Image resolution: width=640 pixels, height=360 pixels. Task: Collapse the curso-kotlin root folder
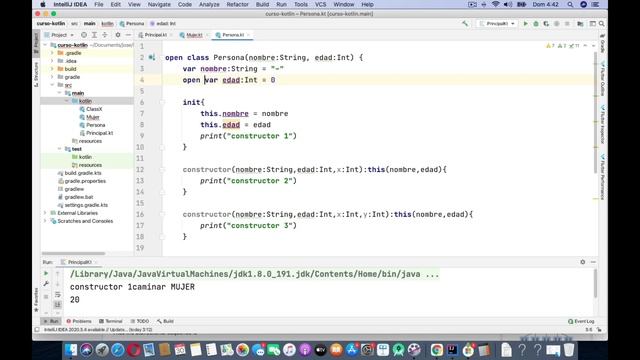[45, 45]
